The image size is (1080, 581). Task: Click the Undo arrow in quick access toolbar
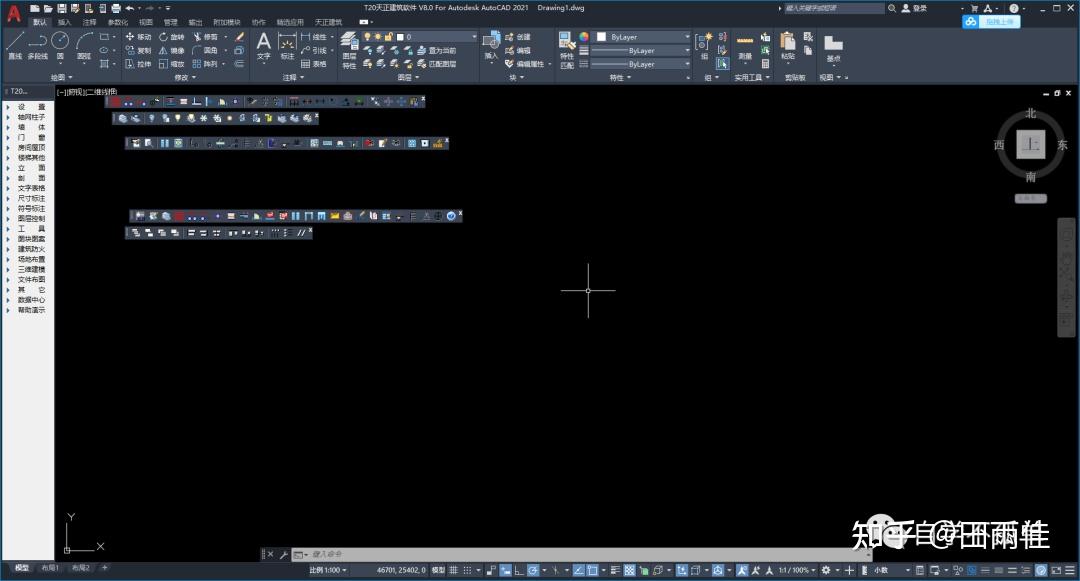click(x=129, y=8)
